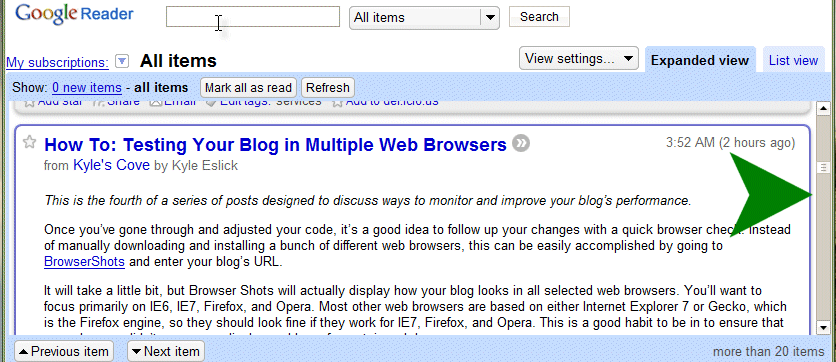This screenshot has width=836, height=362.
Task: Click the scrollbar down arrow
Action: (824, 327)
